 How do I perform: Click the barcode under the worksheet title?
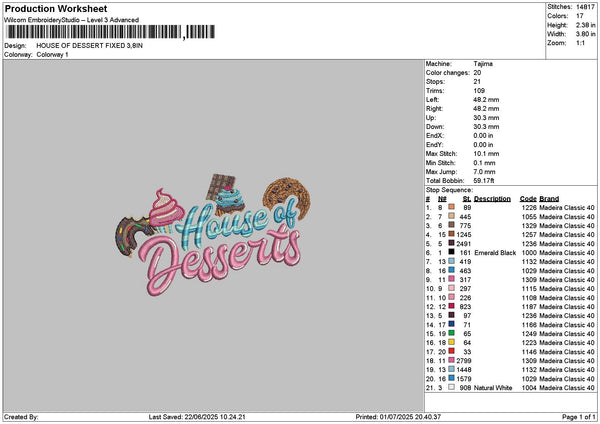[111, 32]
